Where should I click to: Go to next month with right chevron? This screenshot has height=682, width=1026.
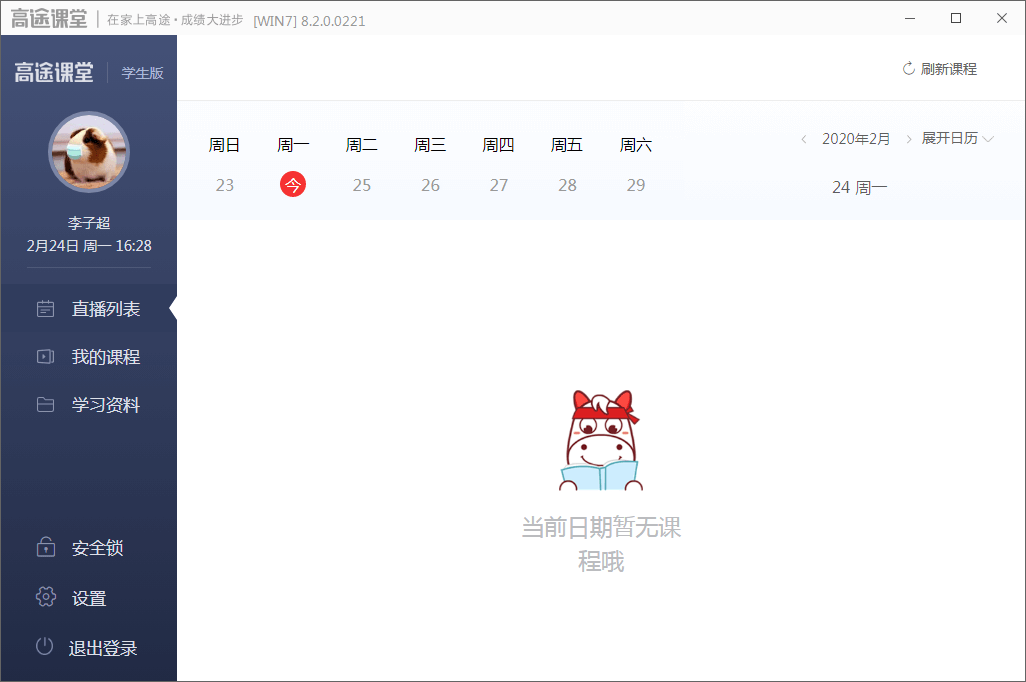pyautogui.click(x=908, y=139)
